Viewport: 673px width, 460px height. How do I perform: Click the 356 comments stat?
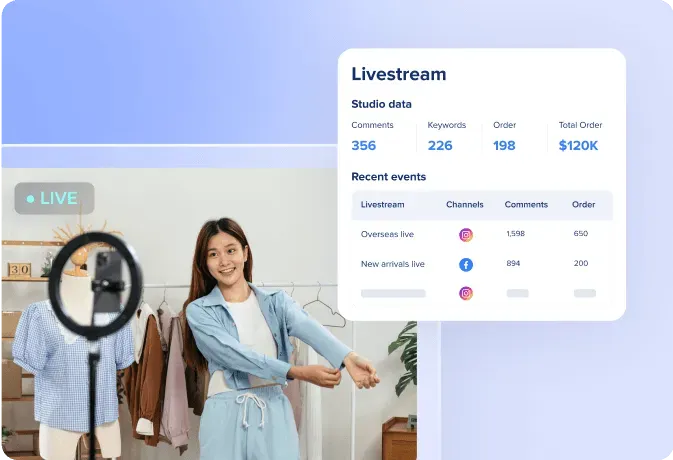point(364,145)
